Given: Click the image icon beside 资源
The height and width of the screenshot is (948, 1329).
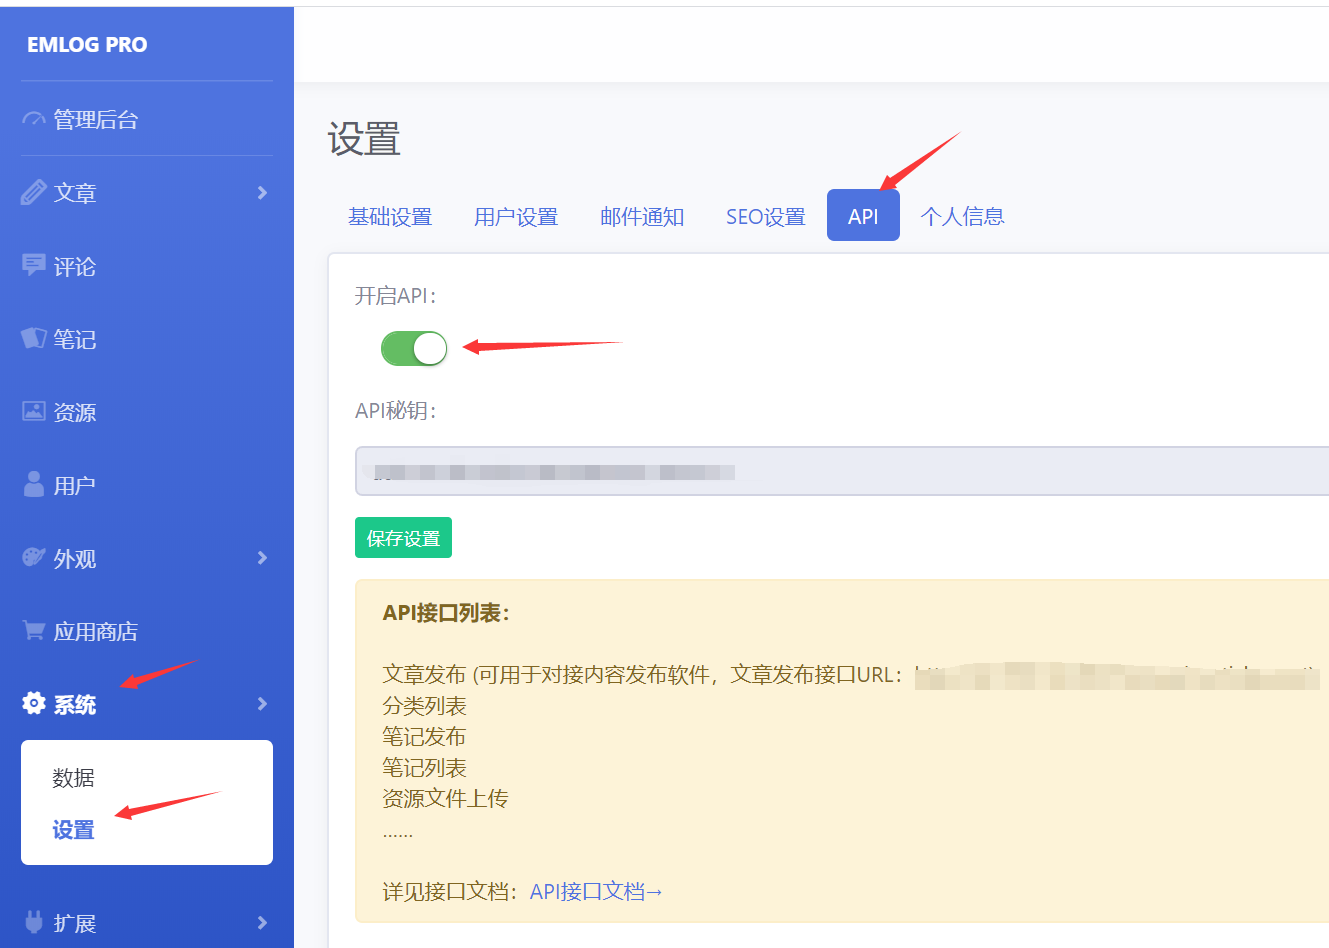Looking at the screenshot, I should (x=34, y=411).
